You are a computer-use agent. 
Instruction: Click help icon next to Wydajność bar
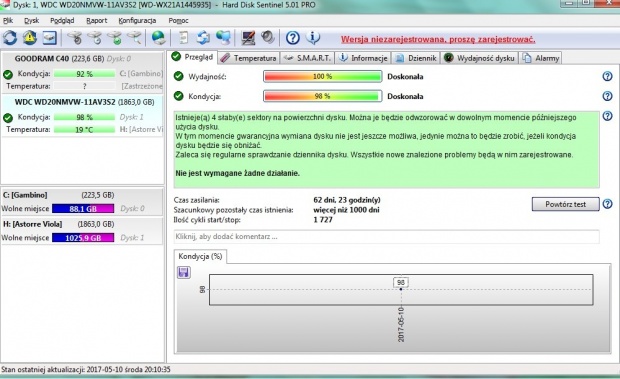tap(607, 76)
